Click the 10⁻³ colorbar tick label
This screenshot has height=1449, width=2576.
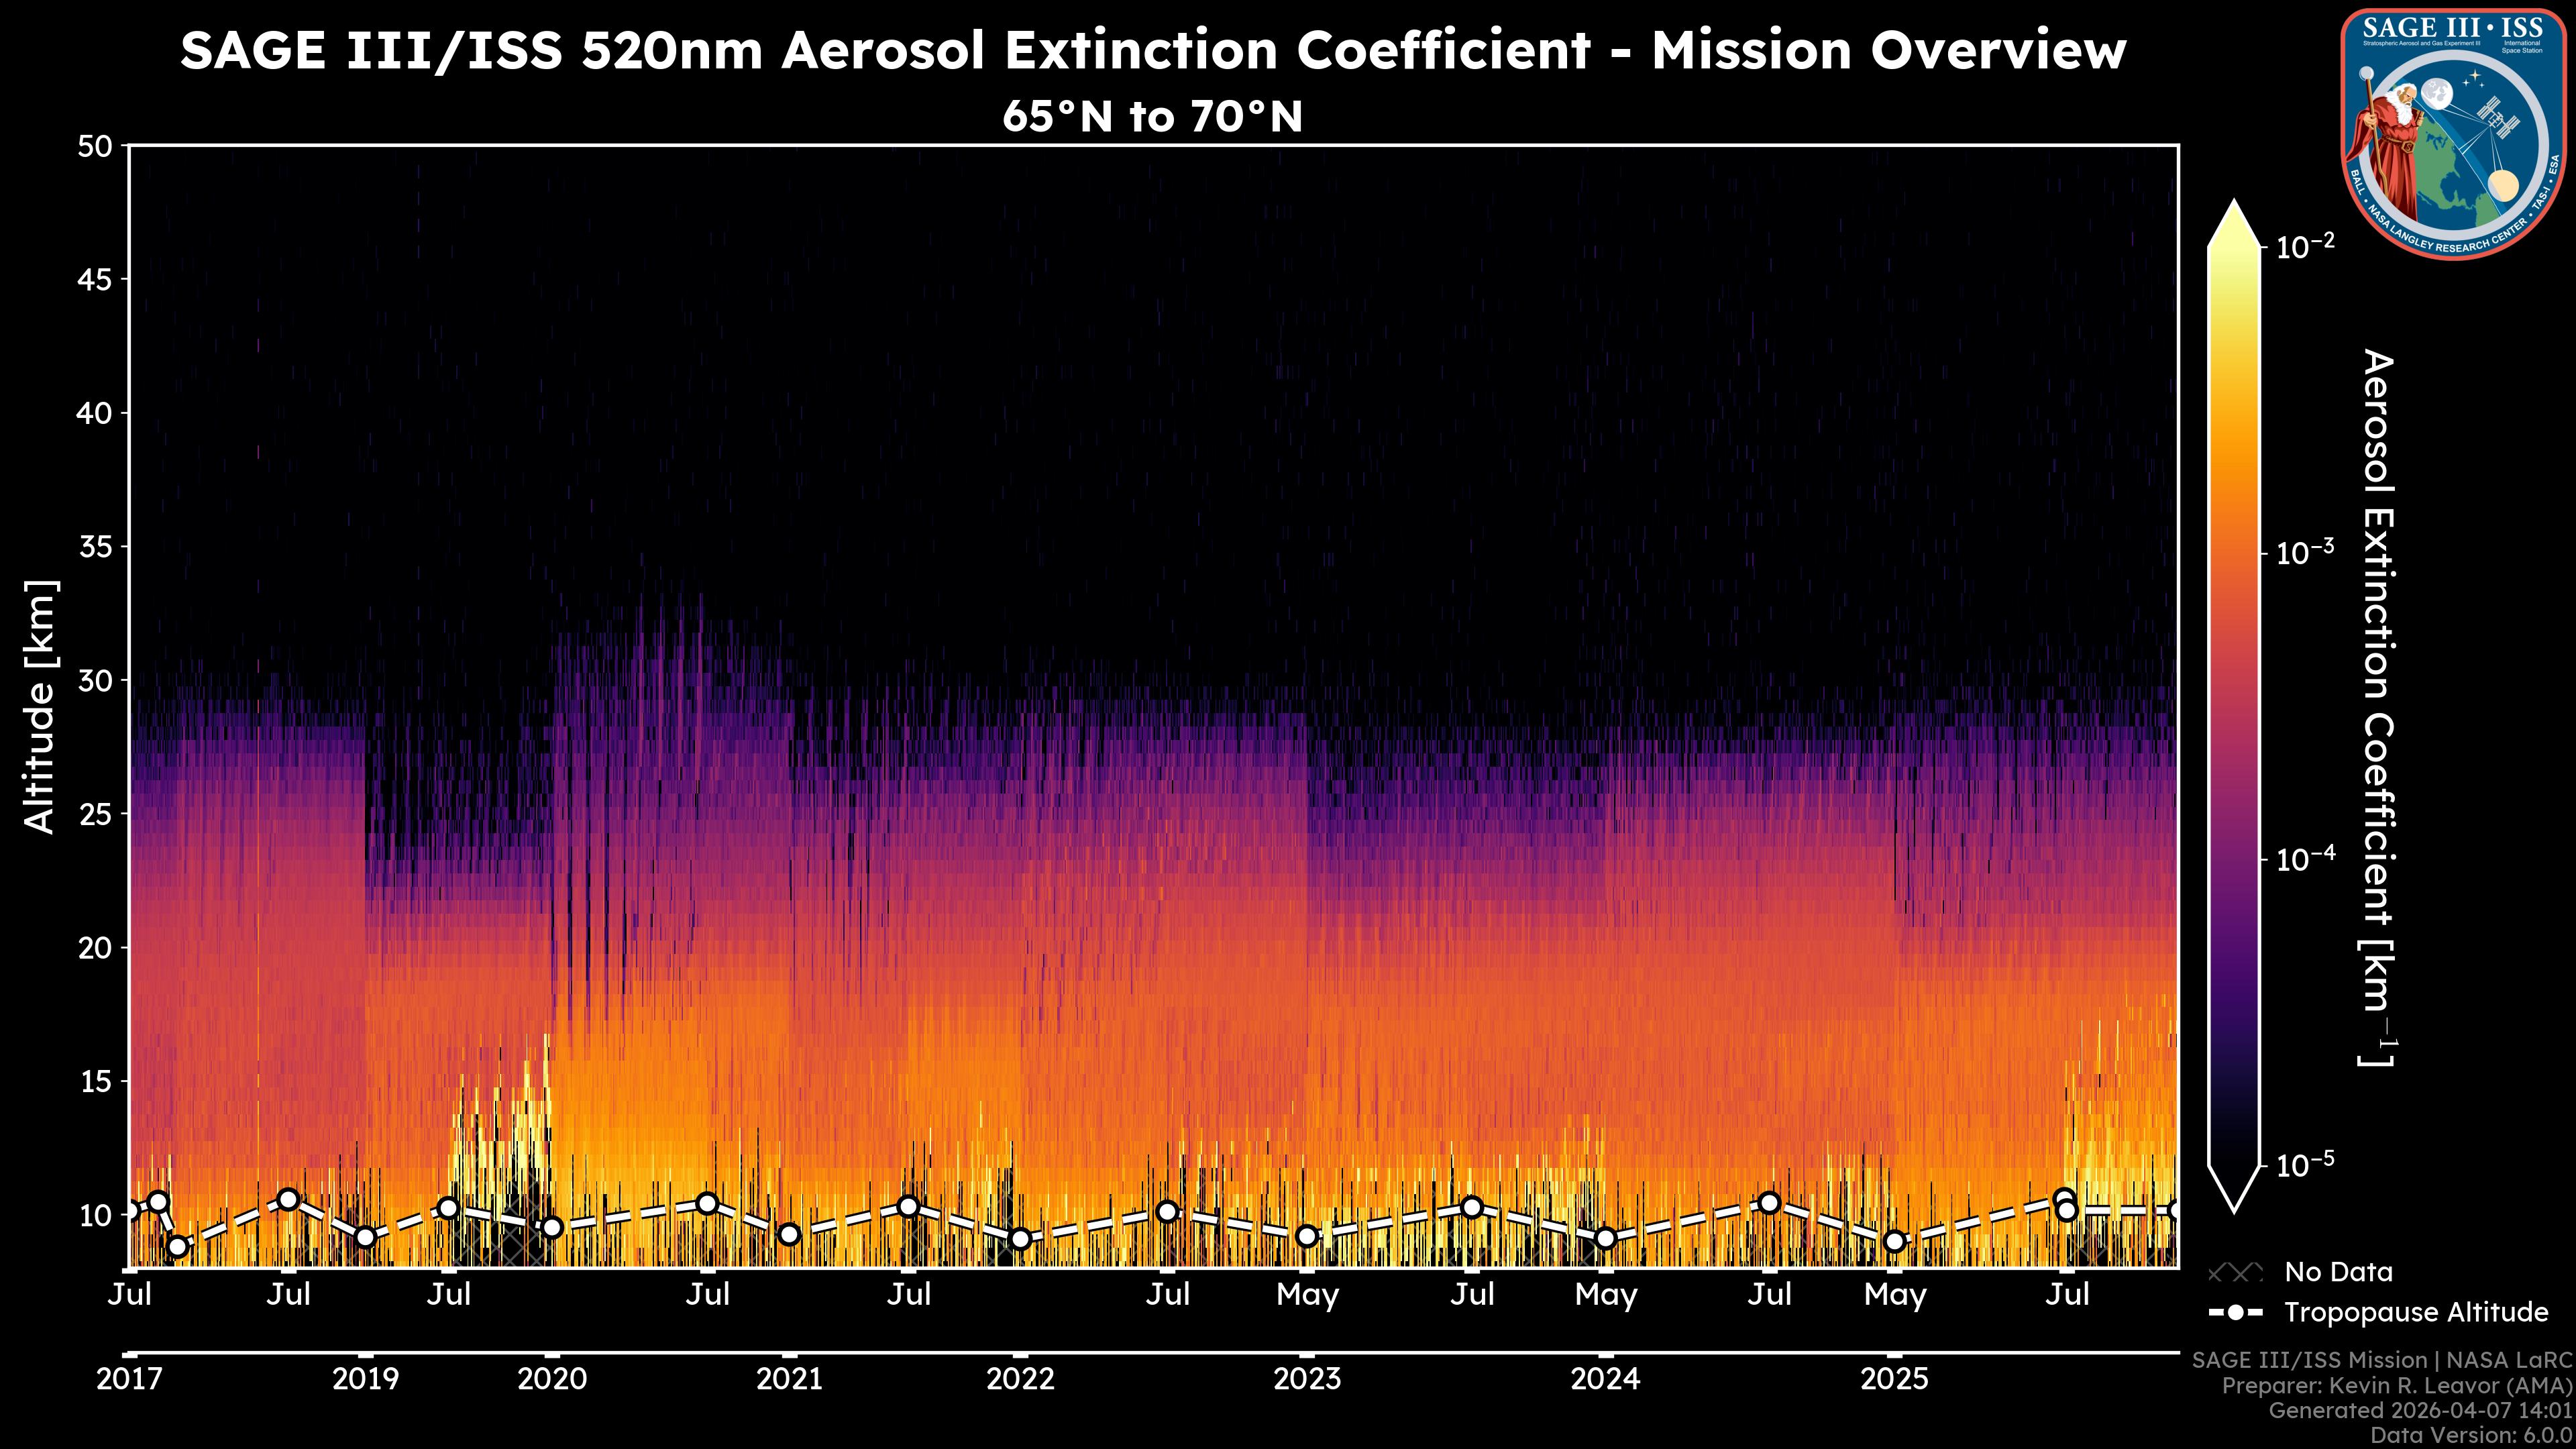2305,552
